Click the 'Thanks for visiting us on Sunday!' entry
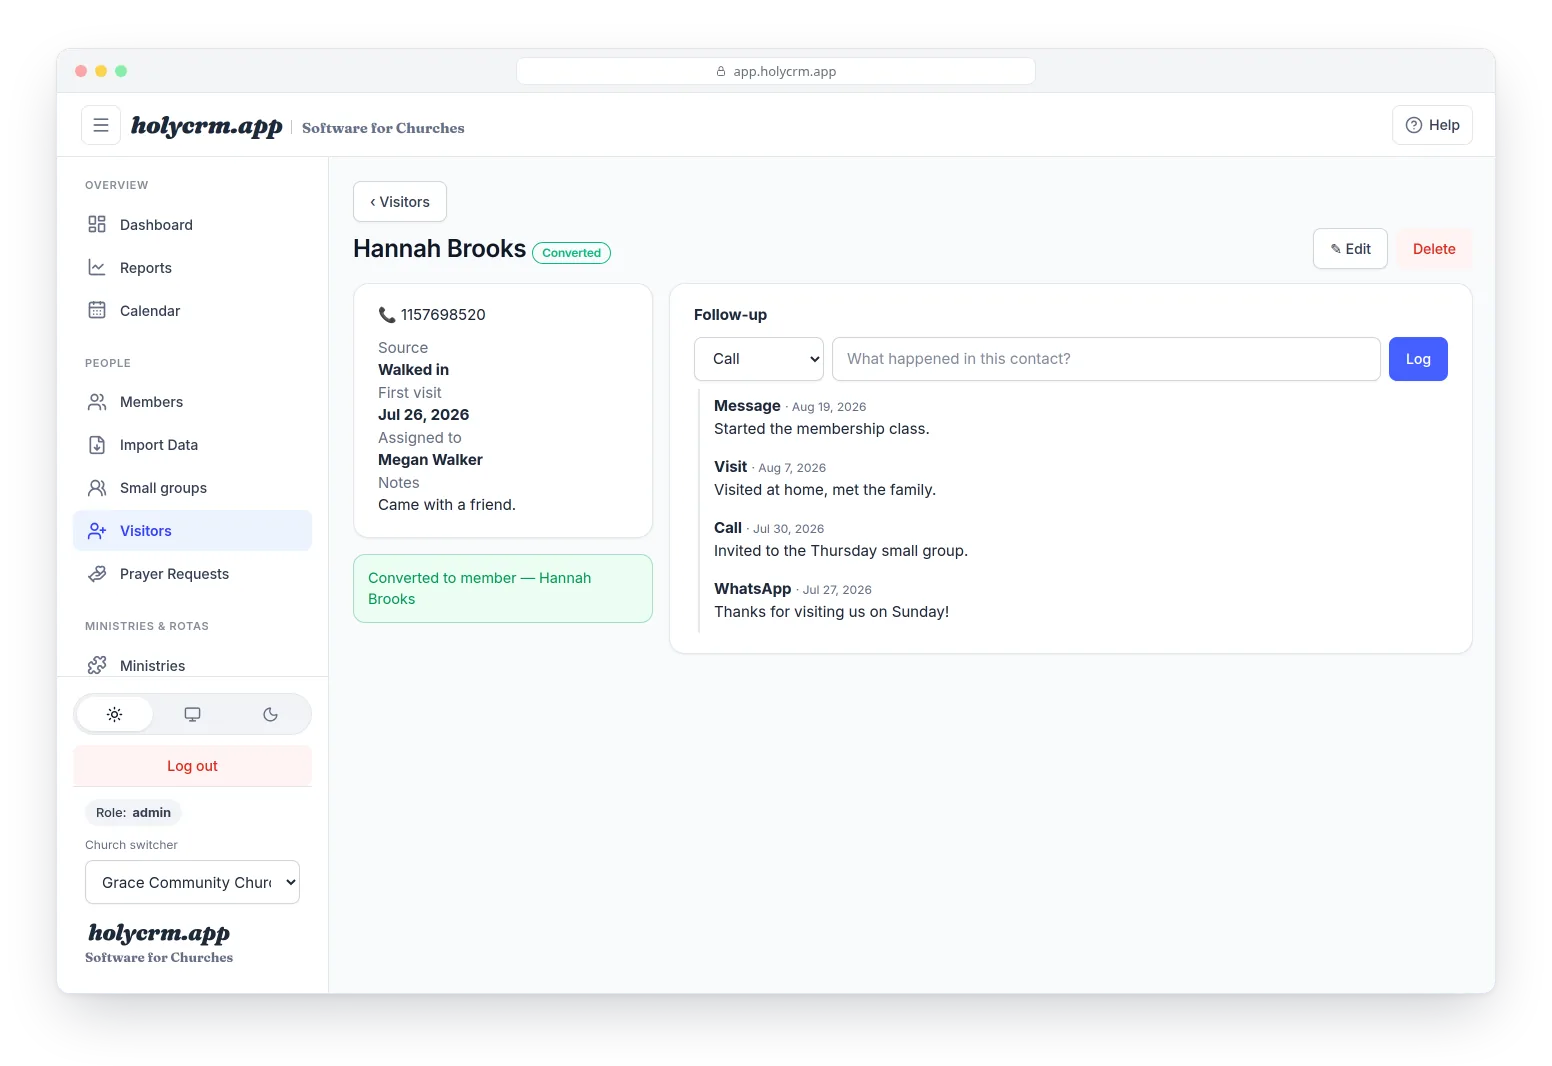The width and height of the screenshot is (1552, 1066). [x=832, y=612]
